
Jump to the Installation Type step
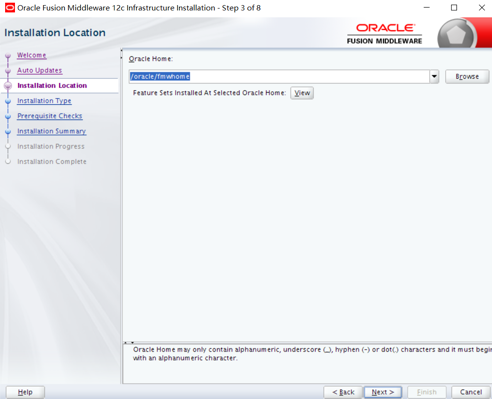(x=44, y=101)
